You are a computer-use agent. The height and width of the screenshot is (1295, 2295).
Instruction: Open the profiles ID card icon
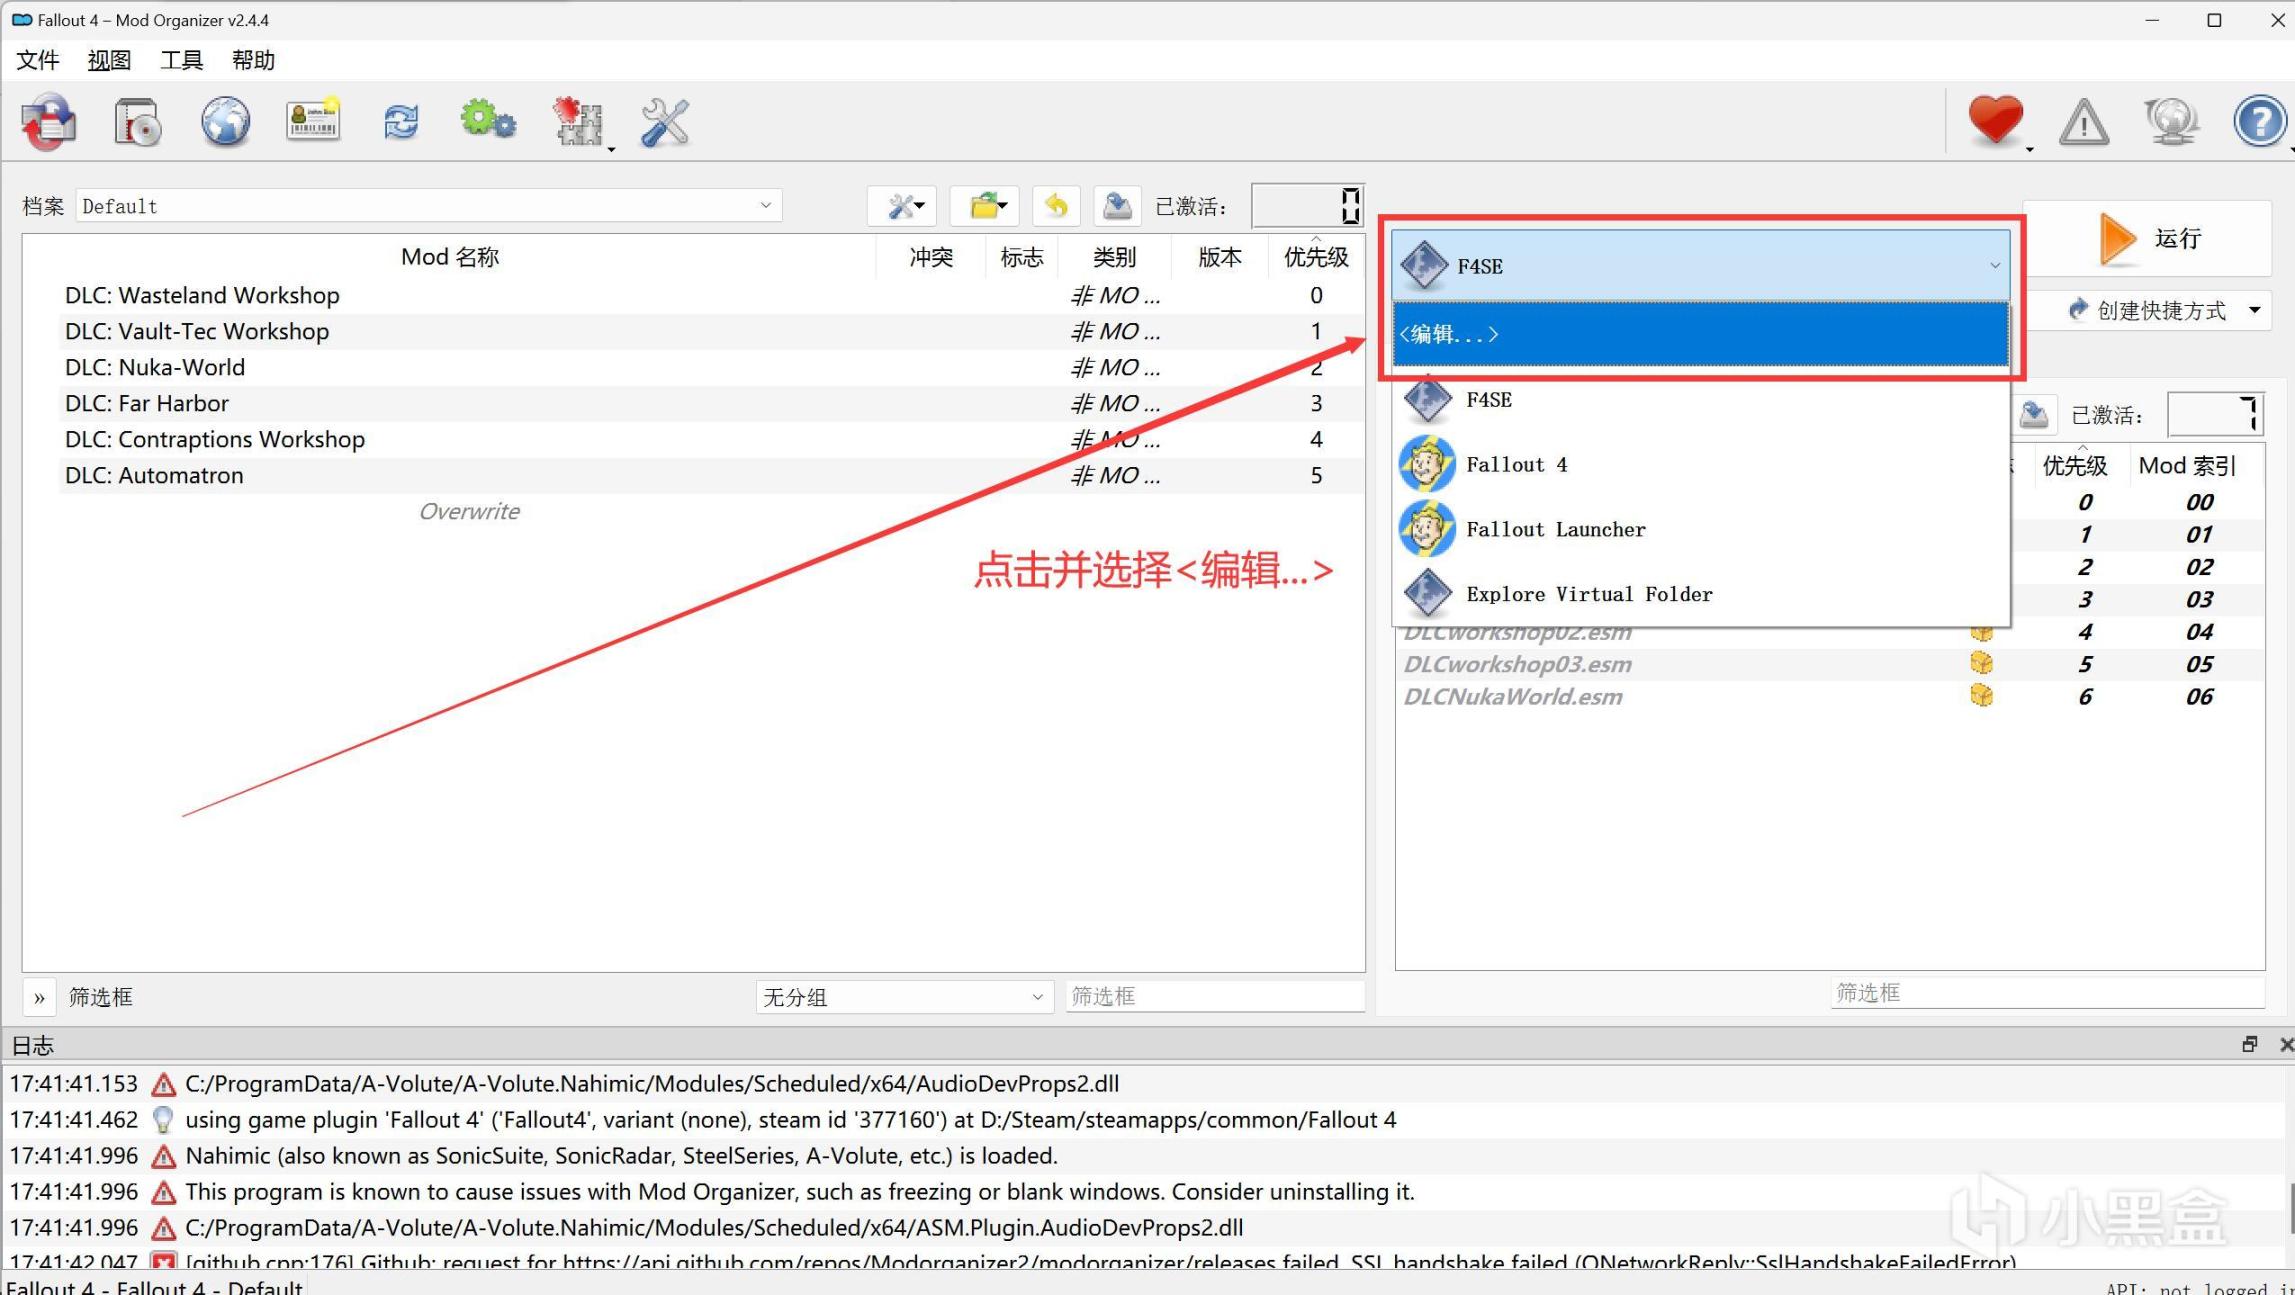tap(313, 122)
